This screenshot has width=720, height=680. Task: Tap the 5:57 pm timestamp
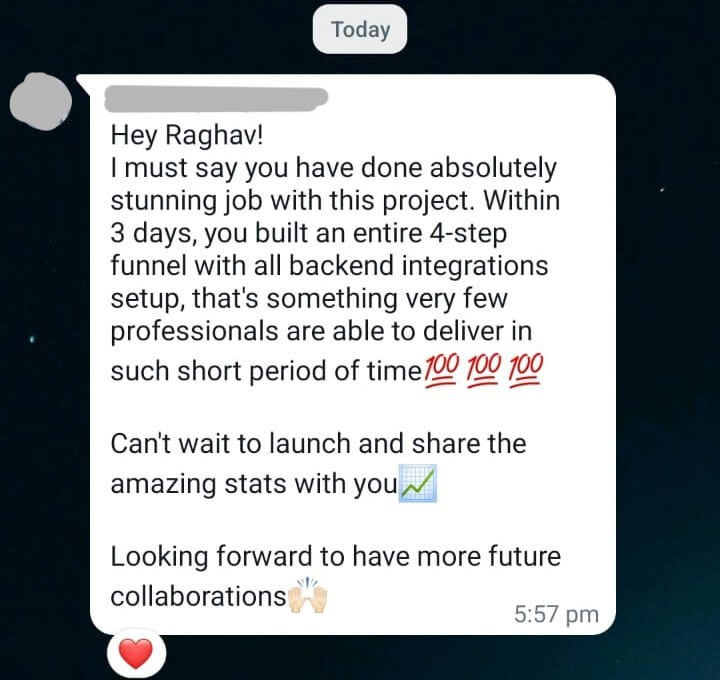click(556, 614)
